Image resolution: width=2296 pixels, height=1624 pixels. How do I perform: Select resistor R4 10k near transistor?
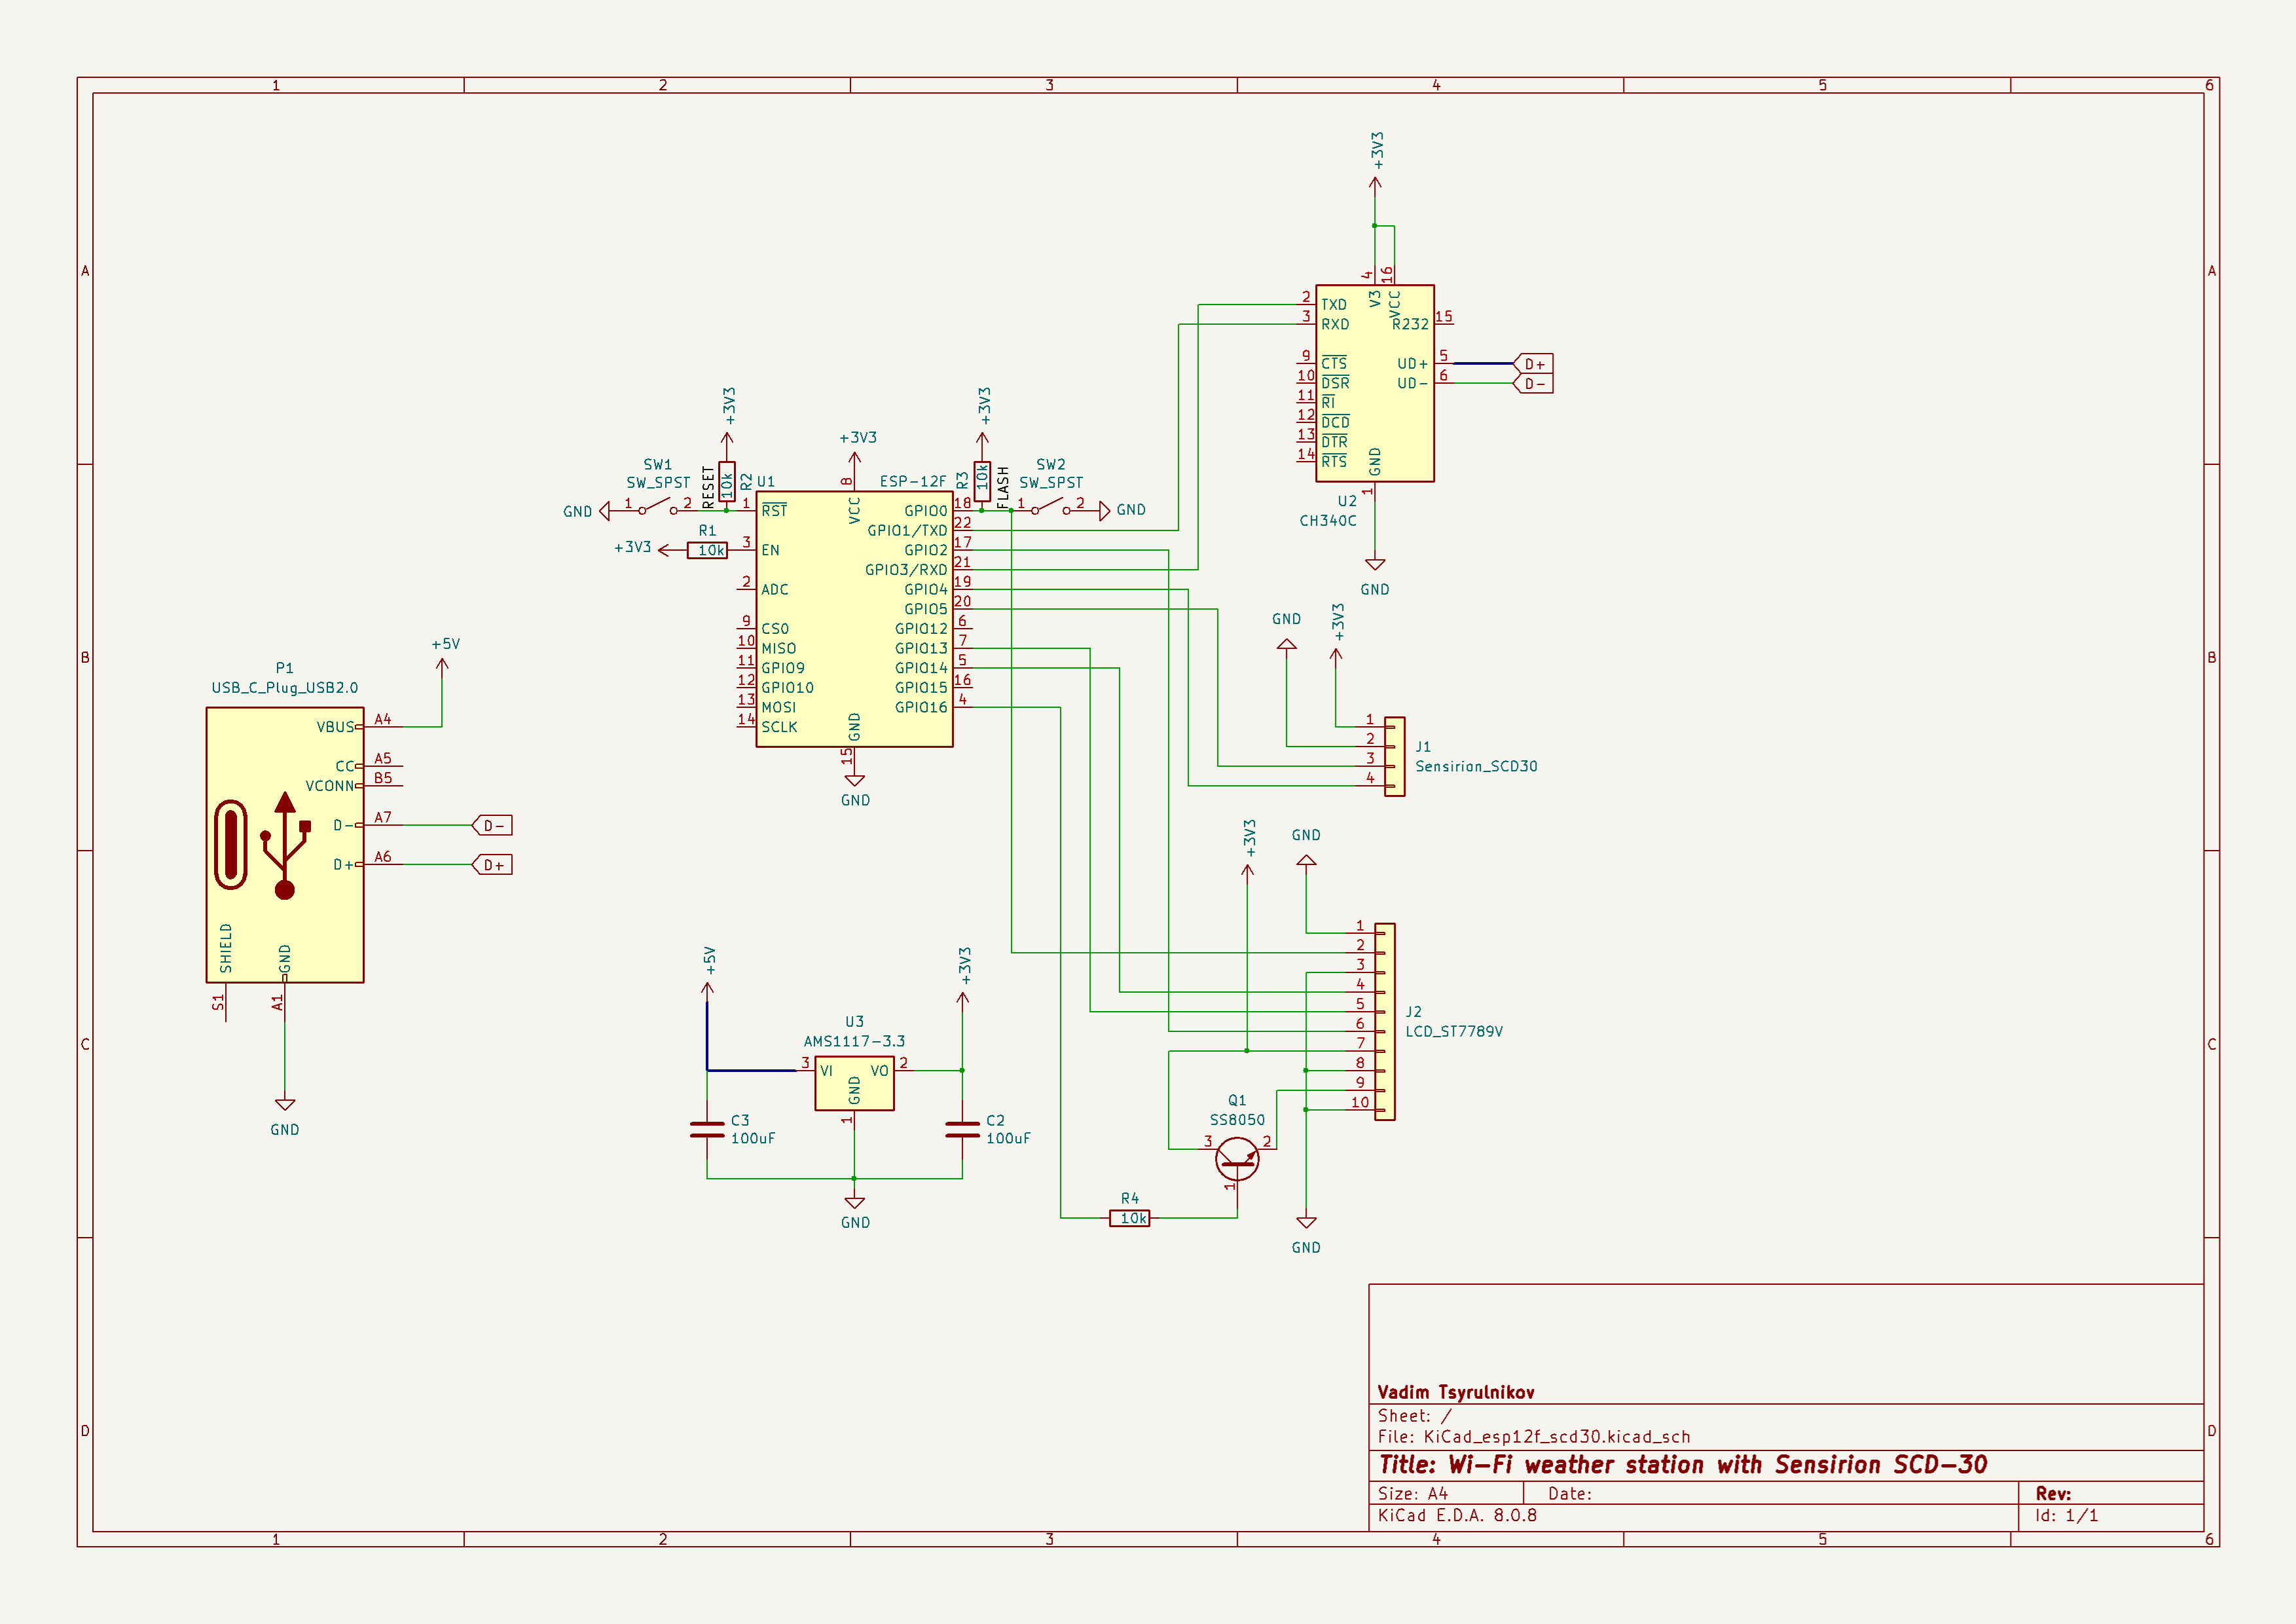coord(1129,1218)
